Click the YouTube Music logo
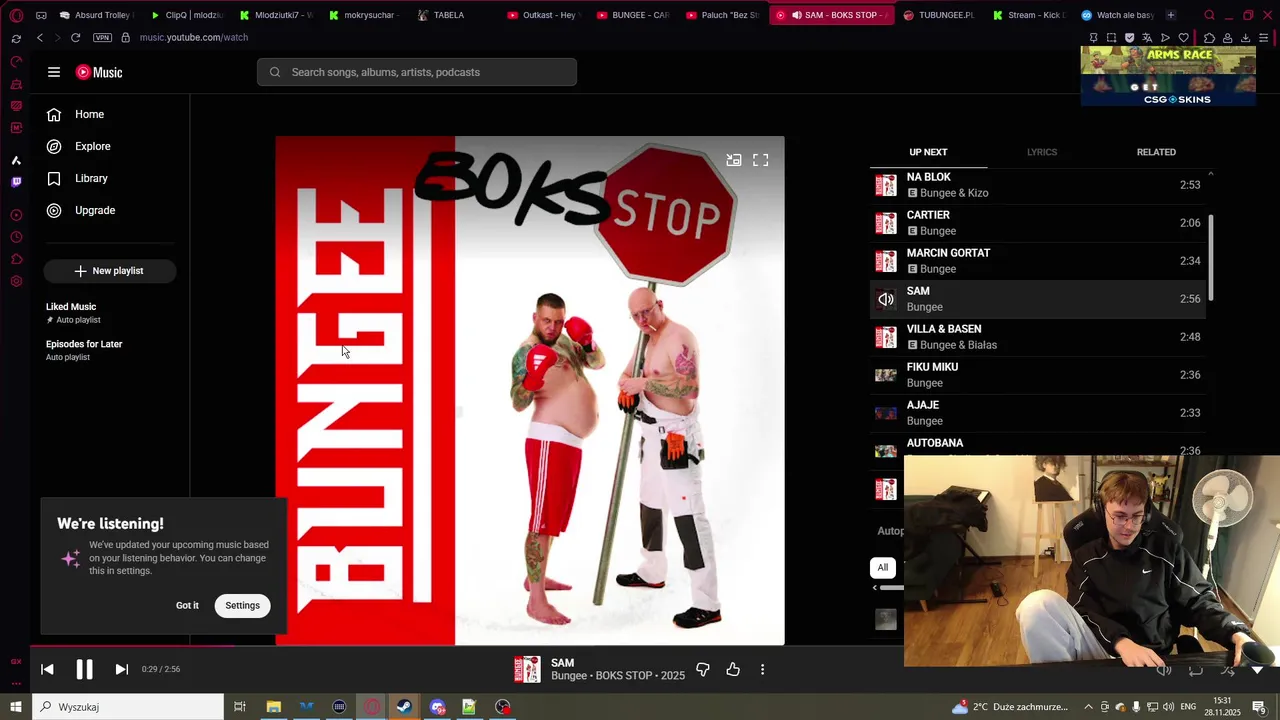1280x720 pixels. click(x=99, y=72)
